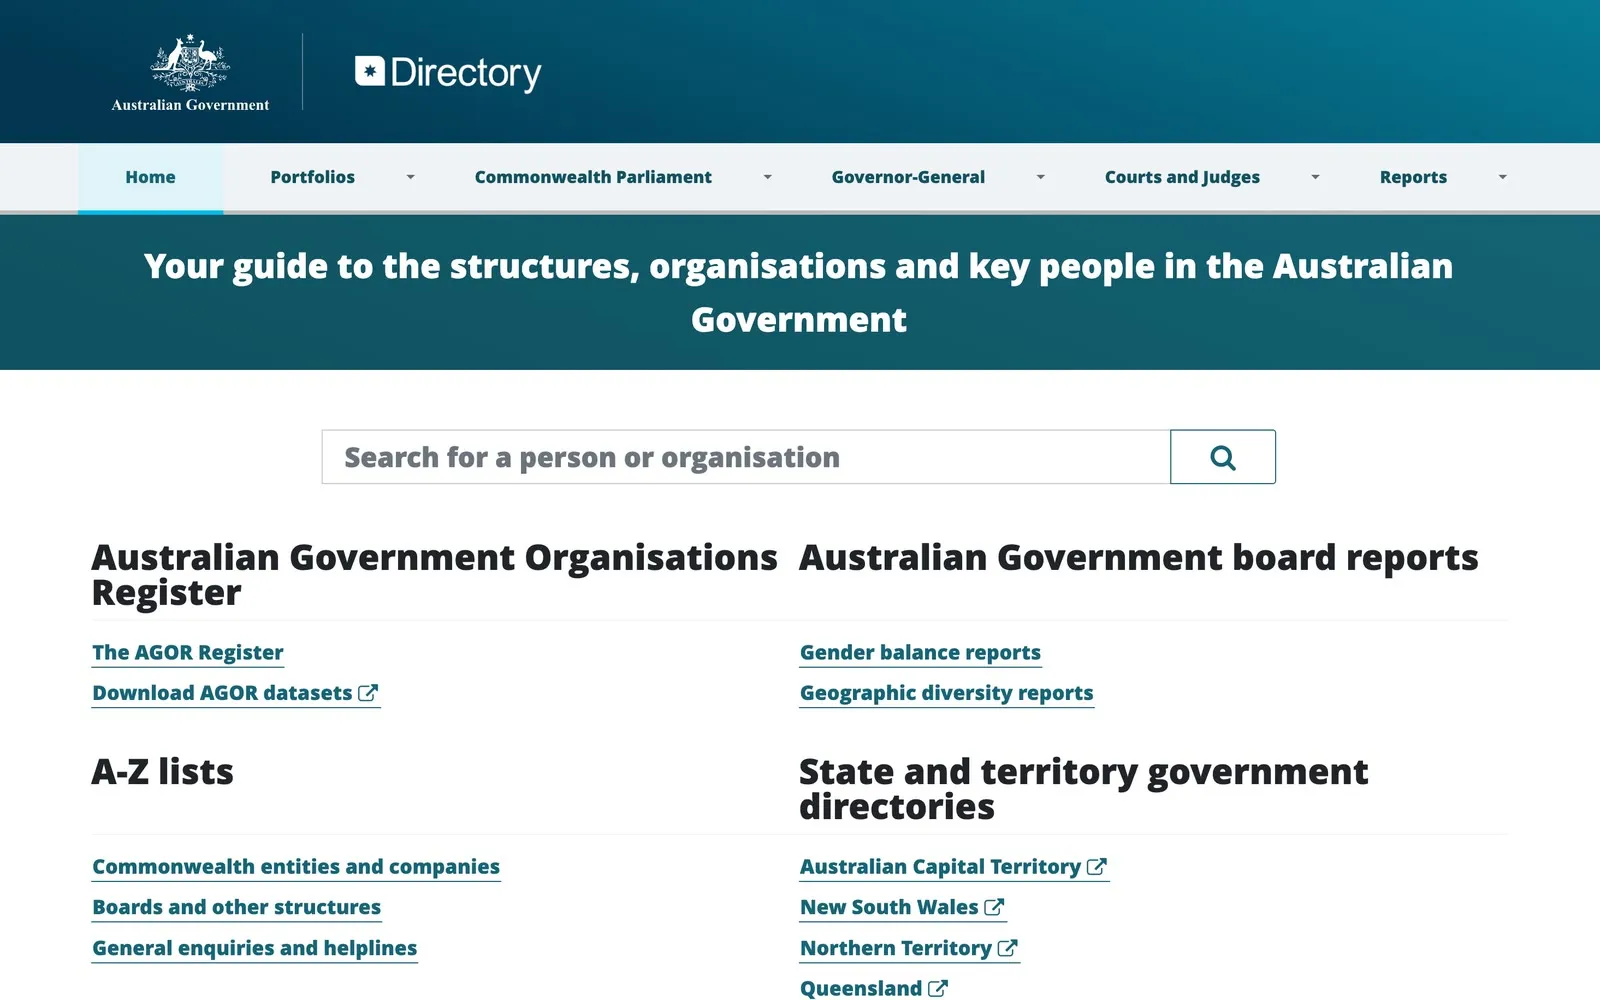The height and width of the screenshot is (1000, 1600).
Task: Open the Commonwealth Parliament menu item
Action: tap(593, 177)
